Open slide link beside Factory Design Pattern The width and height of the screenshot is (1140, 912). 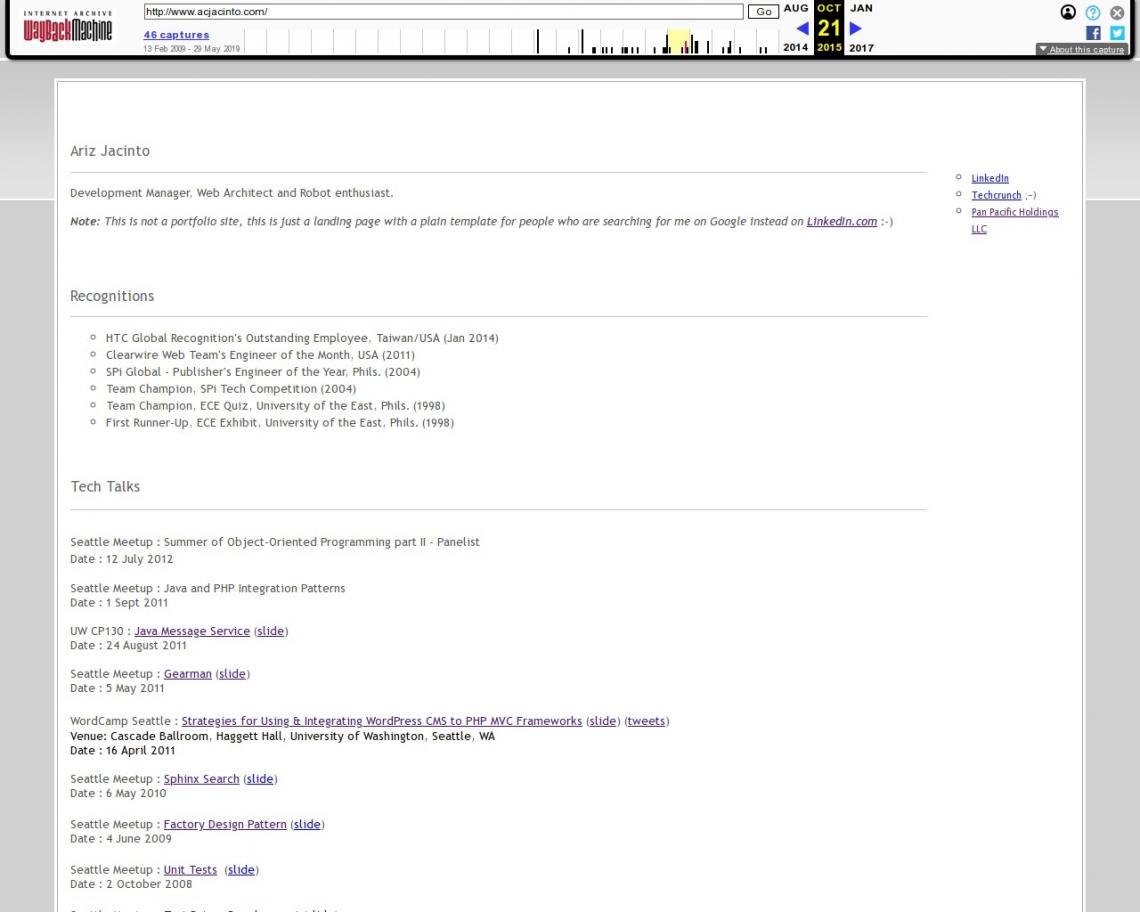[307, 824]
